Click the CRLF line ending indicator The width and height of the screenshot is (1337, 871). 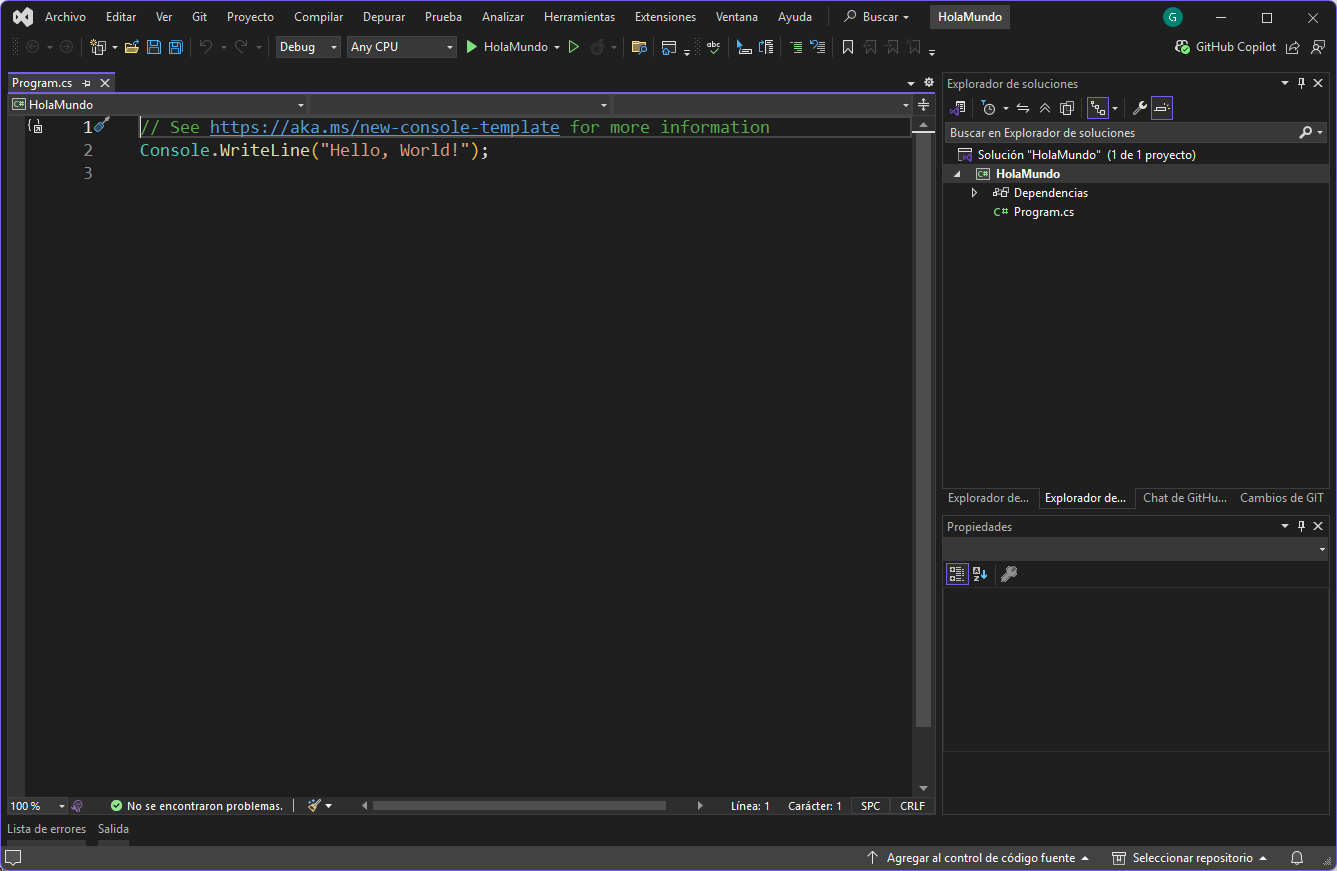tap(912, 806)
